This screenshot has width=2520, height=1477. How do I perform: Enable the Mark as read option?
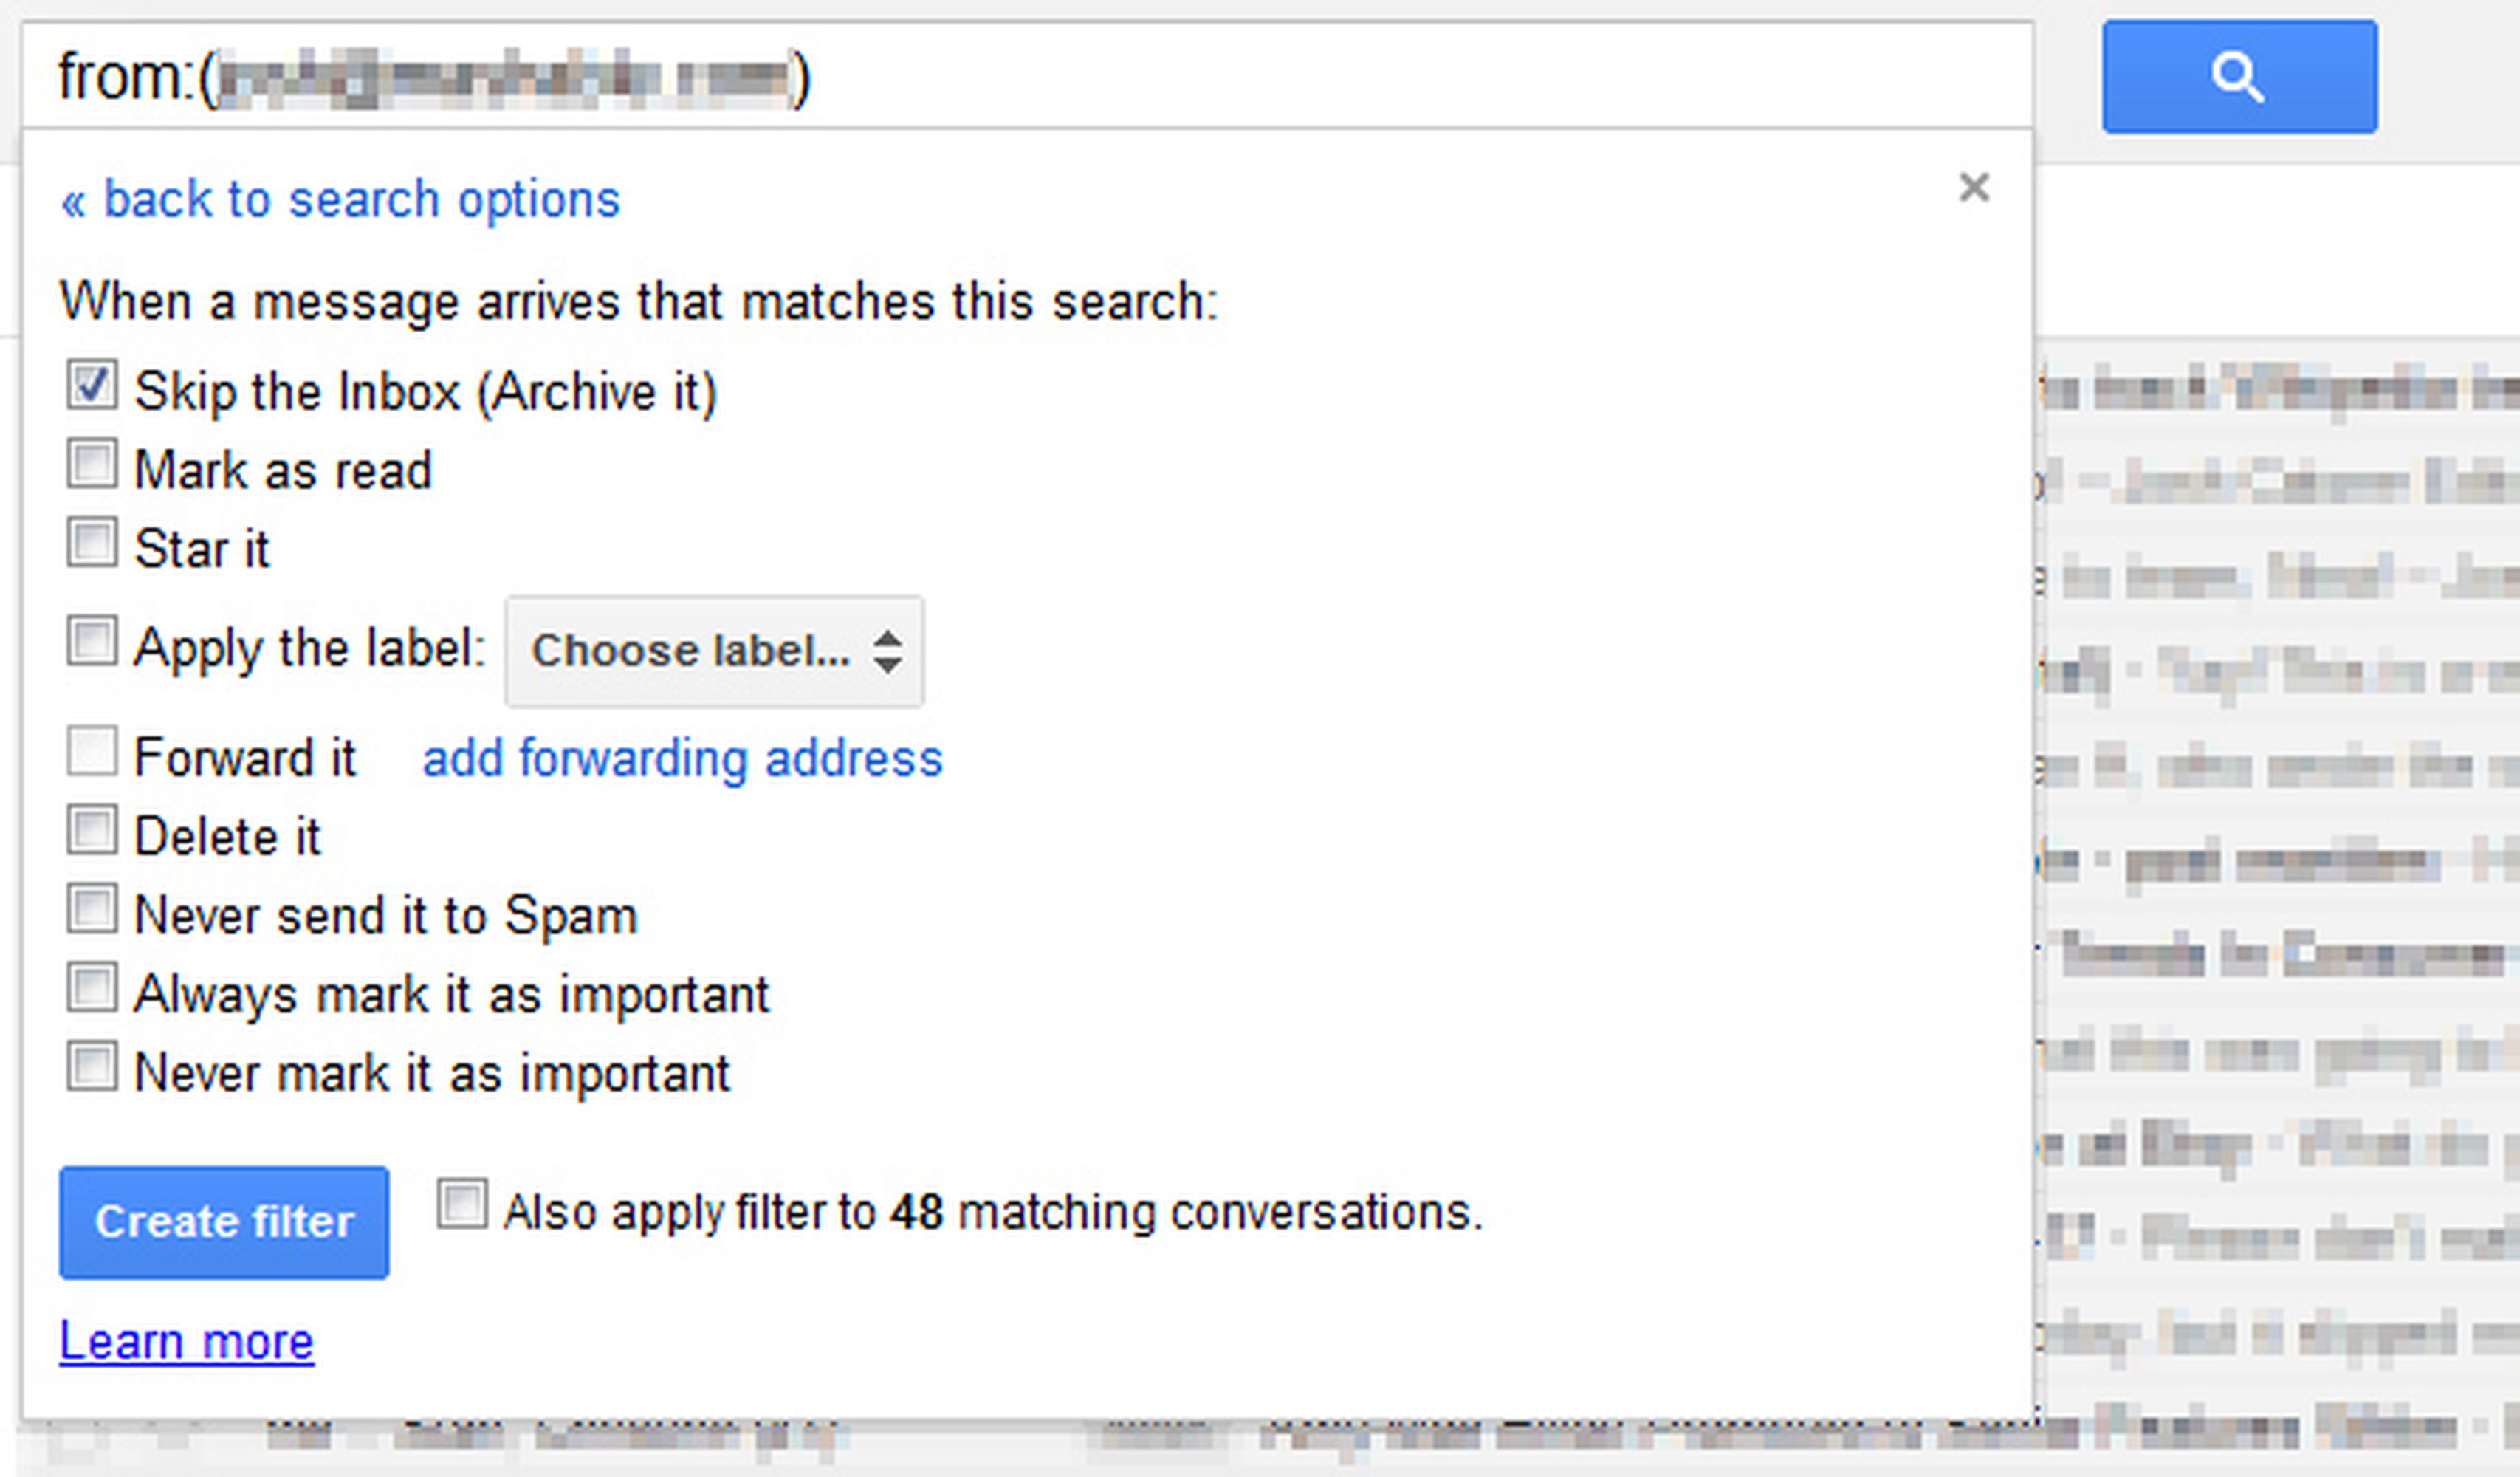93,463
